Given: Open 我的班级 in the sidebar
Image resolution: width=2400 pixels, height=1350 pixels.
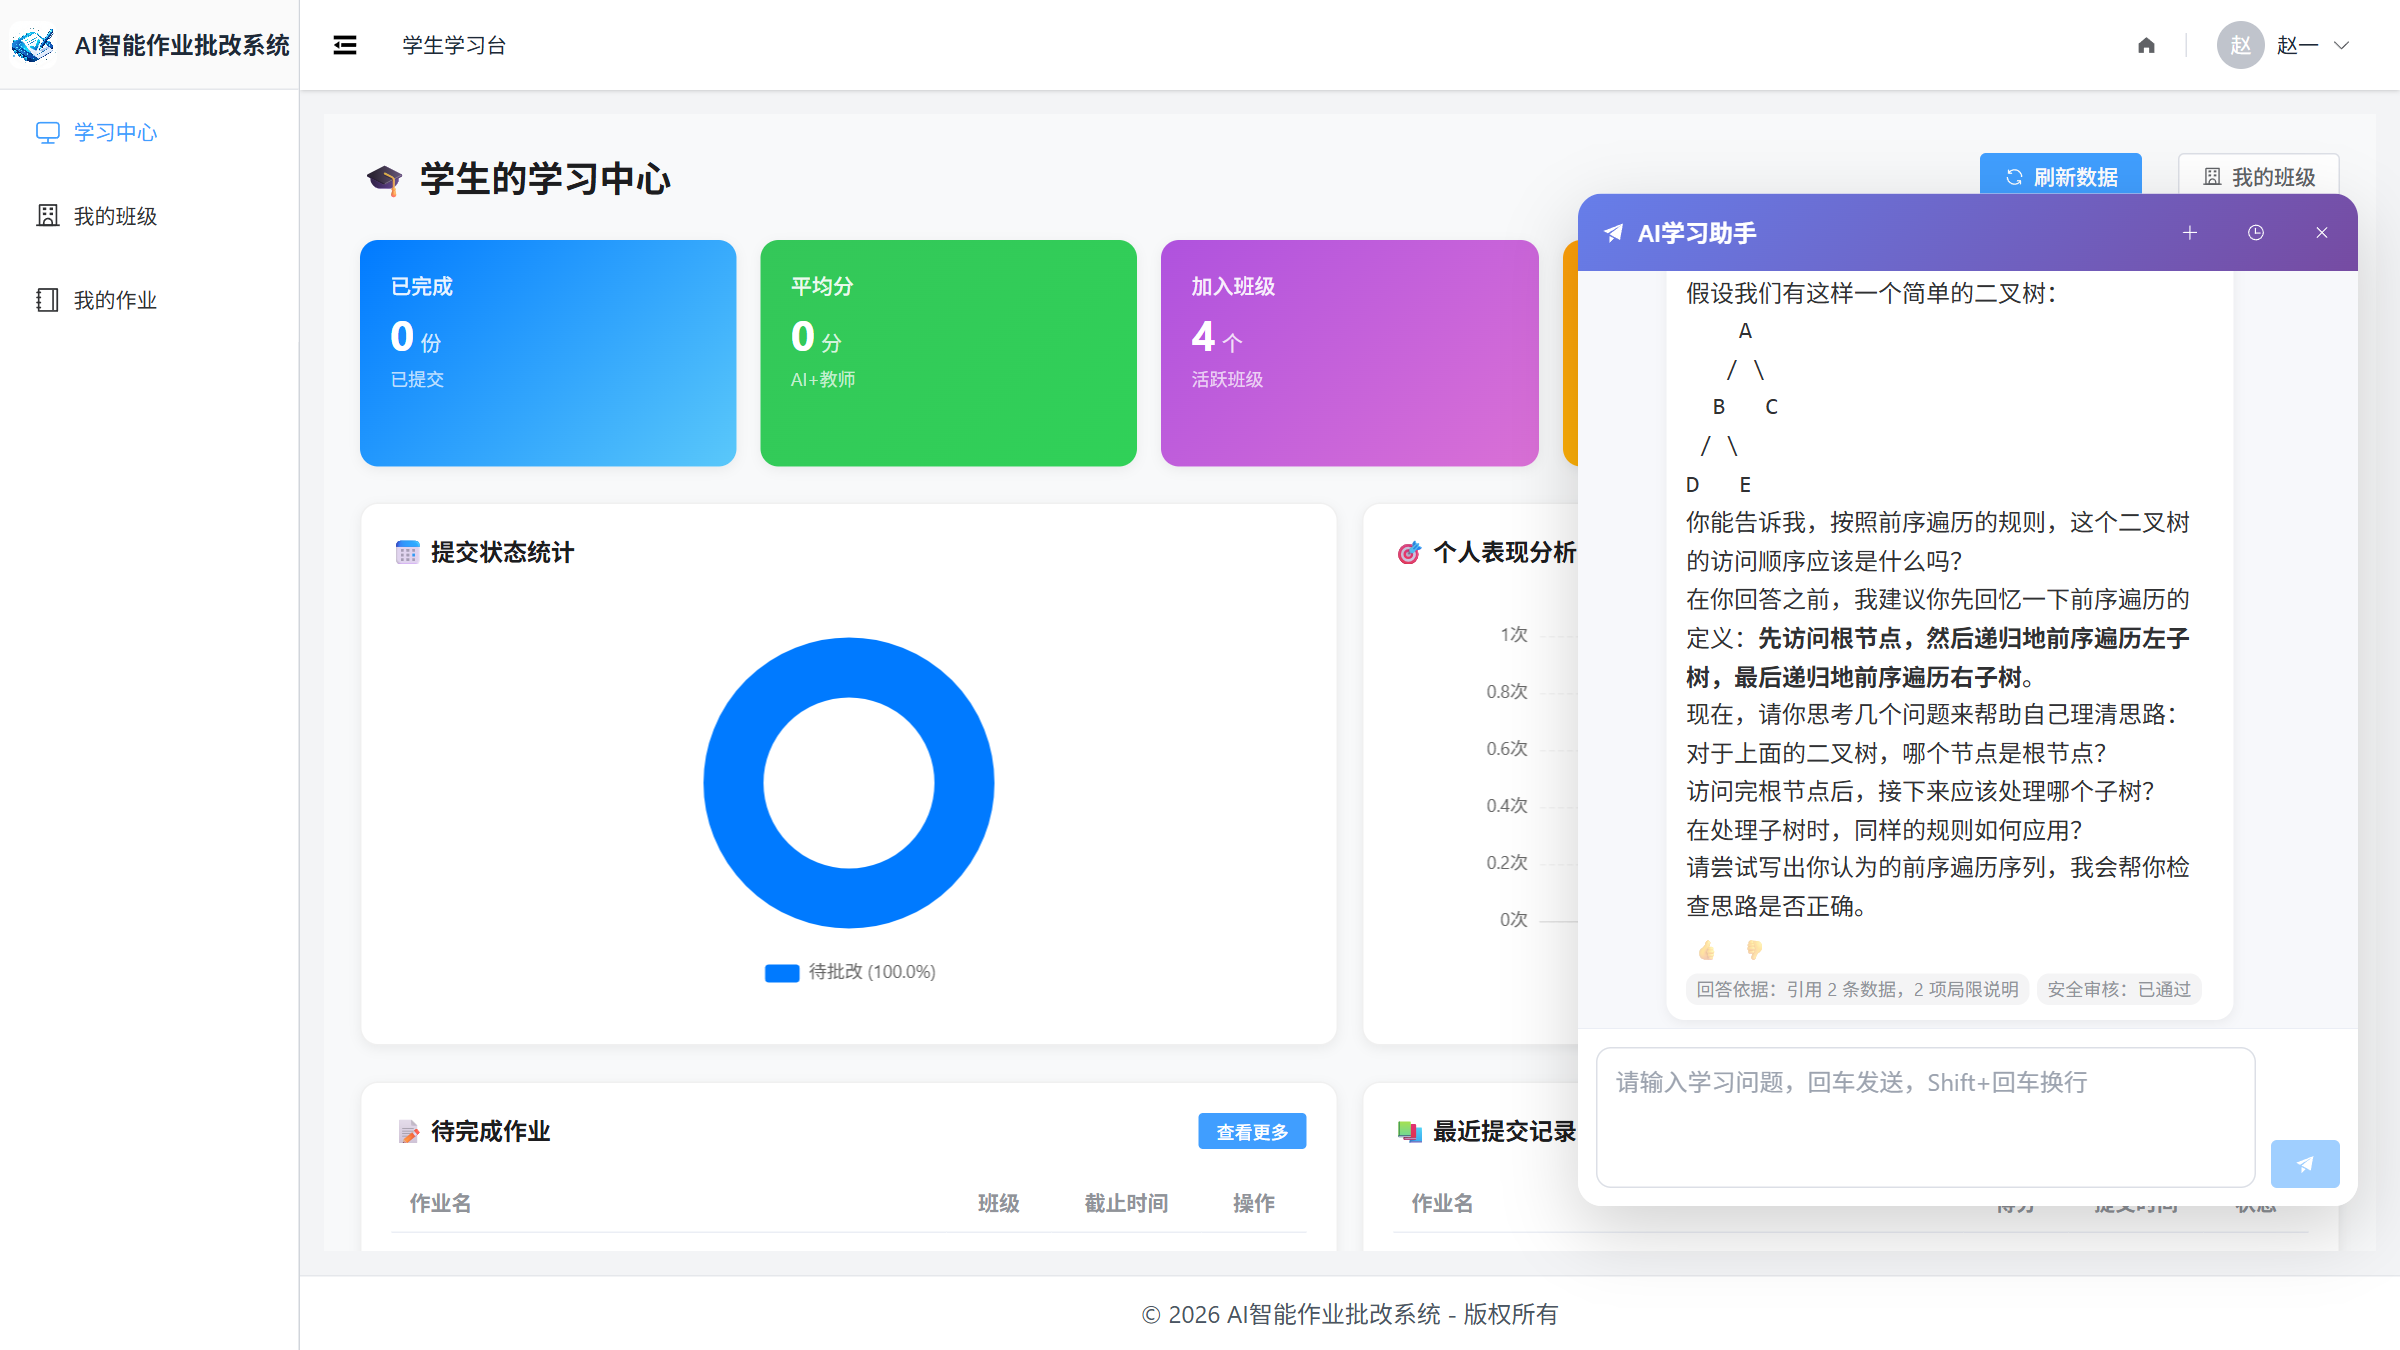Looking at the screenshot, I should pyautogui.click(x=150, y=216).
